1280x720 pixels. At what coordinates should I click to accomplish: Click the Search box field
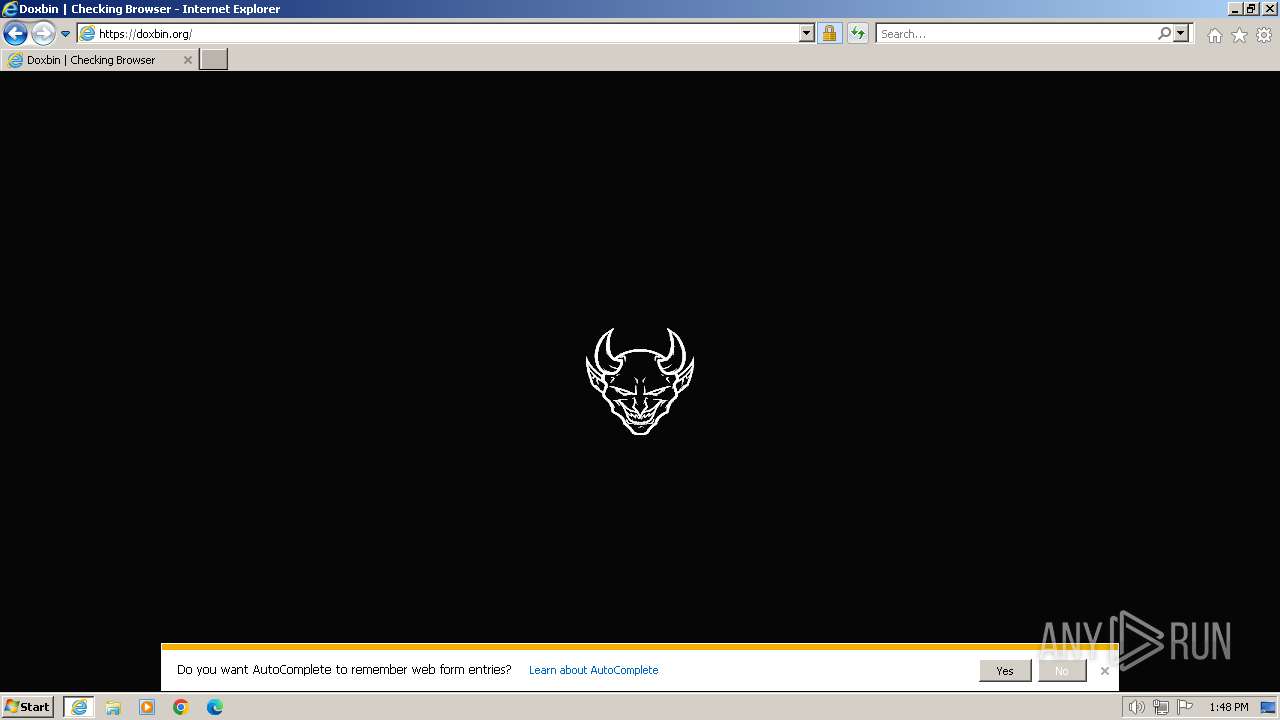pyautogui.click(x=1015, y=33)
